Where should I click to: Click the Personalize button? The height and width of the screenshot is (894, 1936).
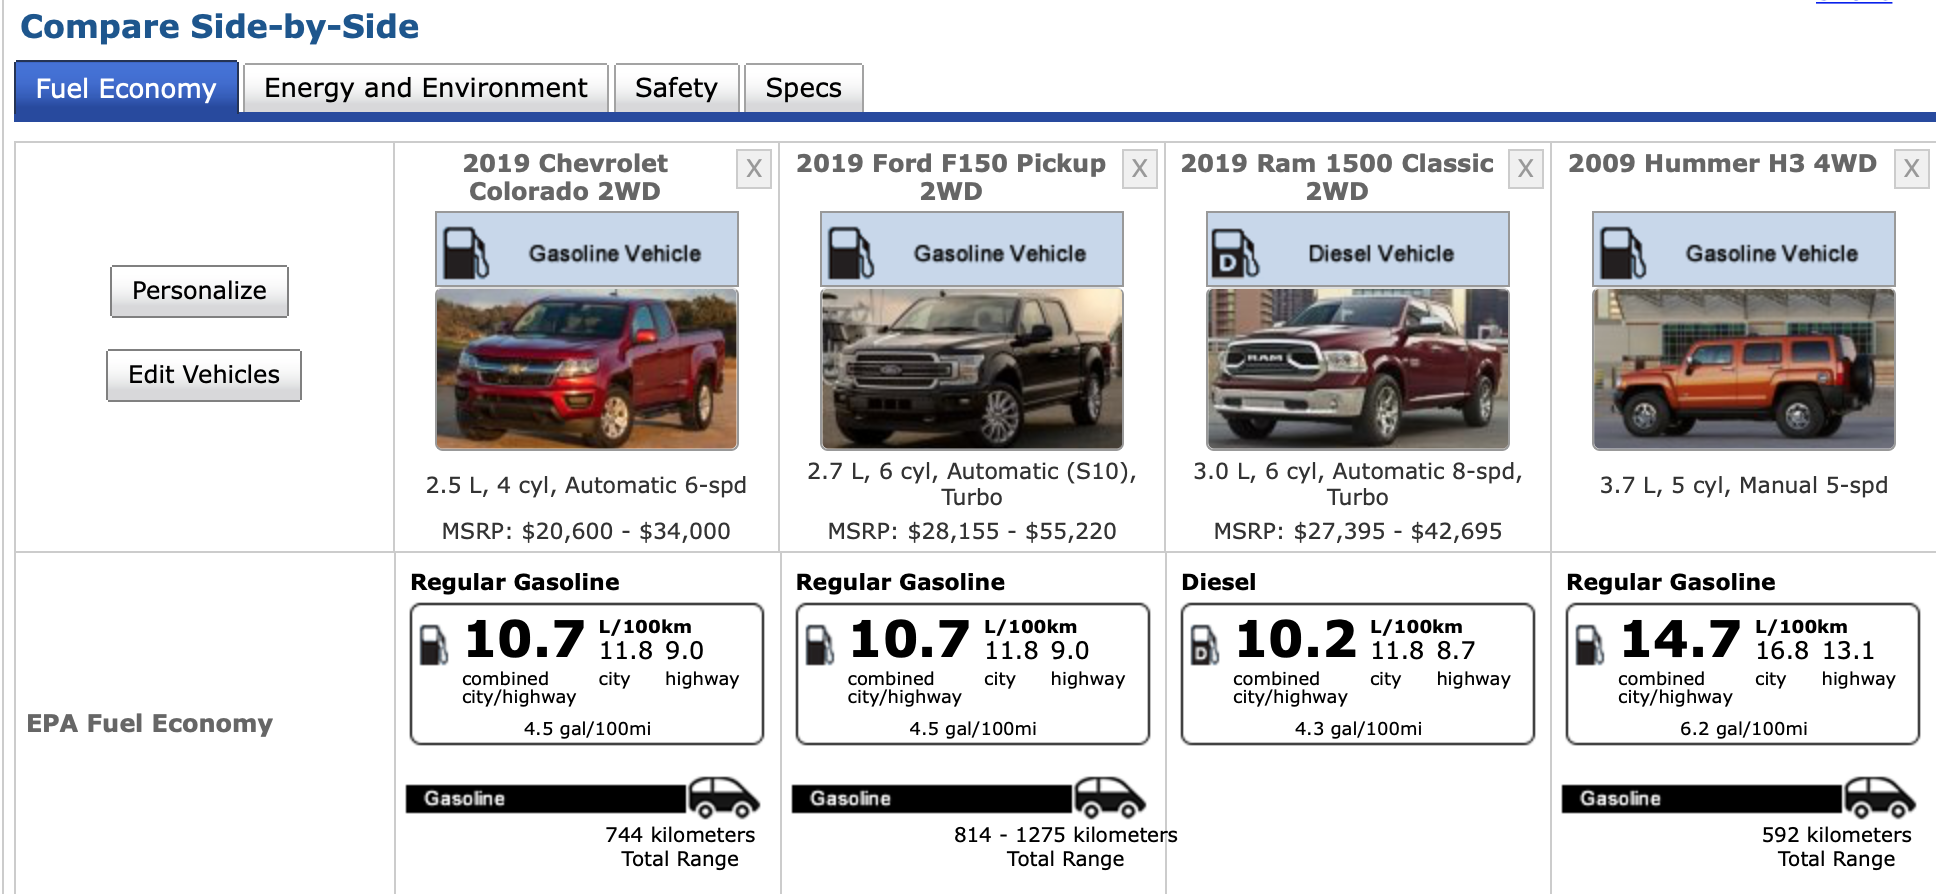pos(199,291)
